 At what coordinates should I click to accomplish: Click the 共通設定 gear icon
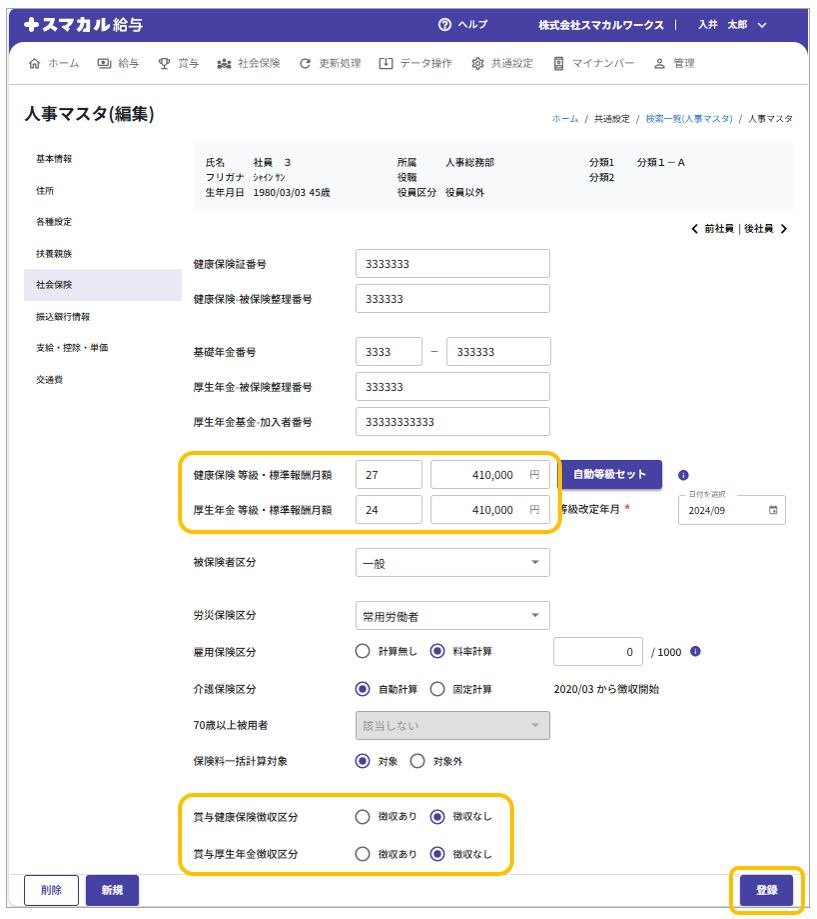(477, 63)
